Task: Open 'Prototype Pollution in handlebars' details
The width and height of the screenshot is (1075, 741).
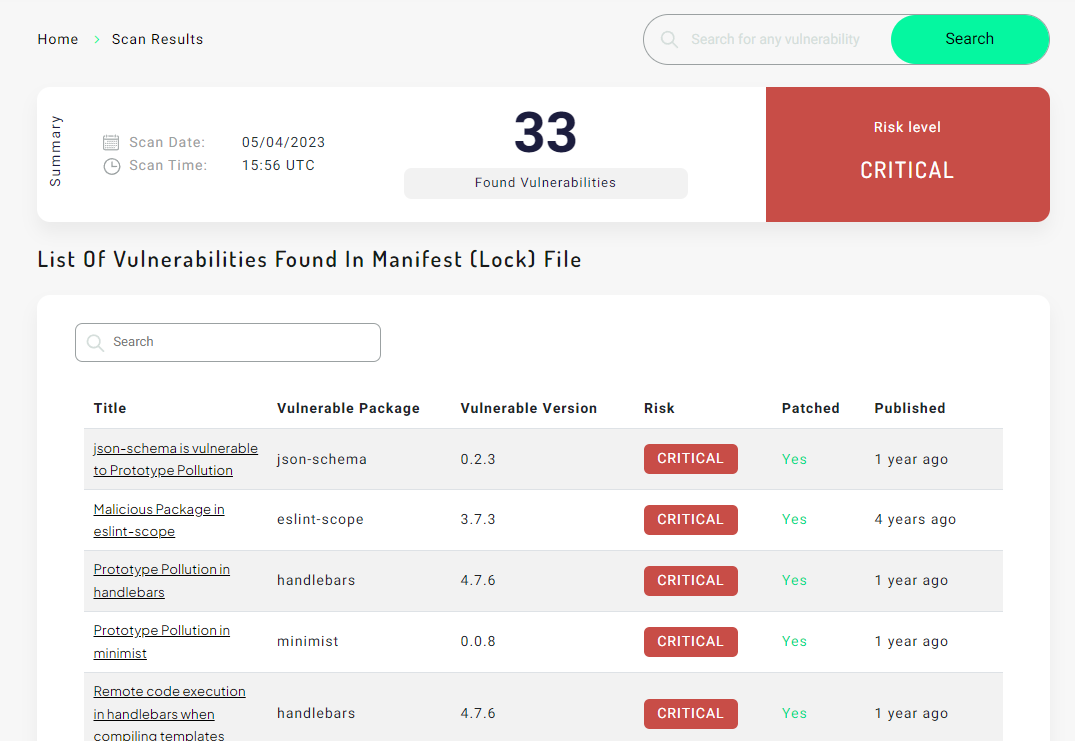Action: (161, 580)
